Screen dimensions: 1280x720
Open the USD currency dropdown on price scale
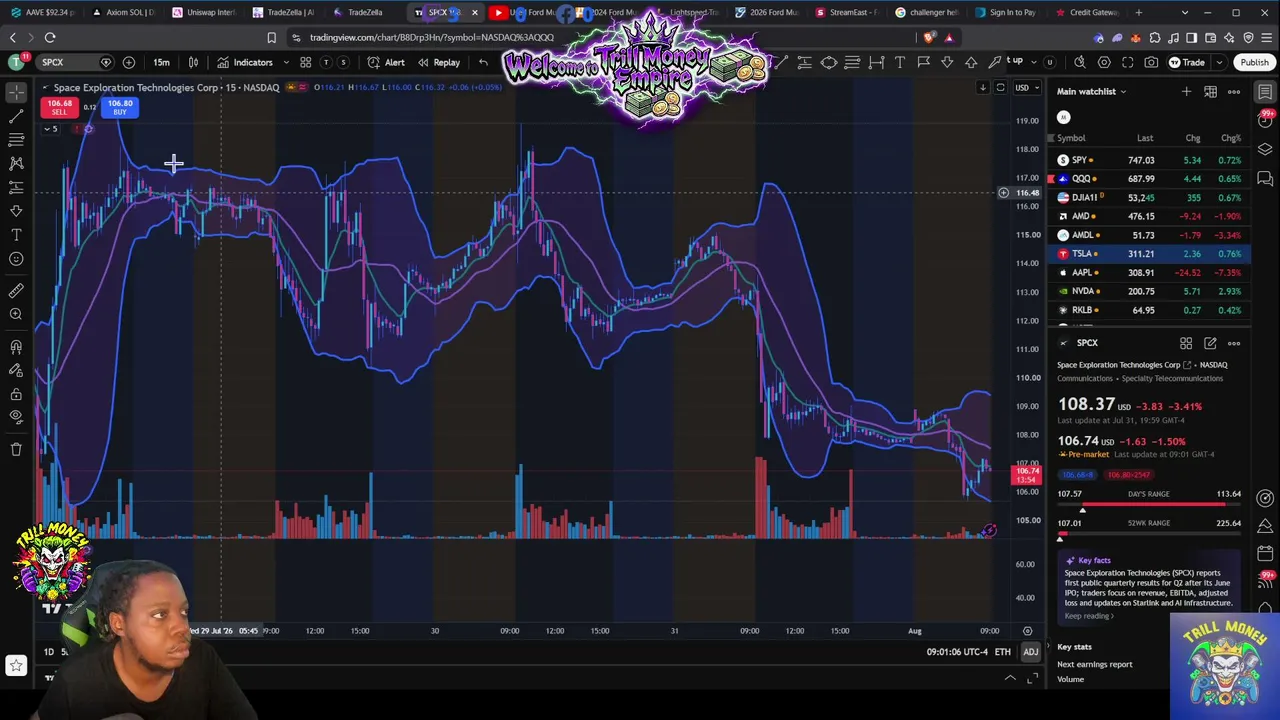1025,88
